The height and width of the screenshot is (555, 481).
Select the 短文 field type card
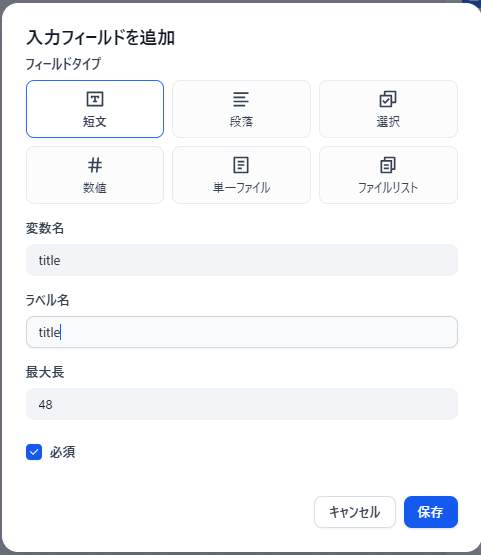tap(95, 109)
